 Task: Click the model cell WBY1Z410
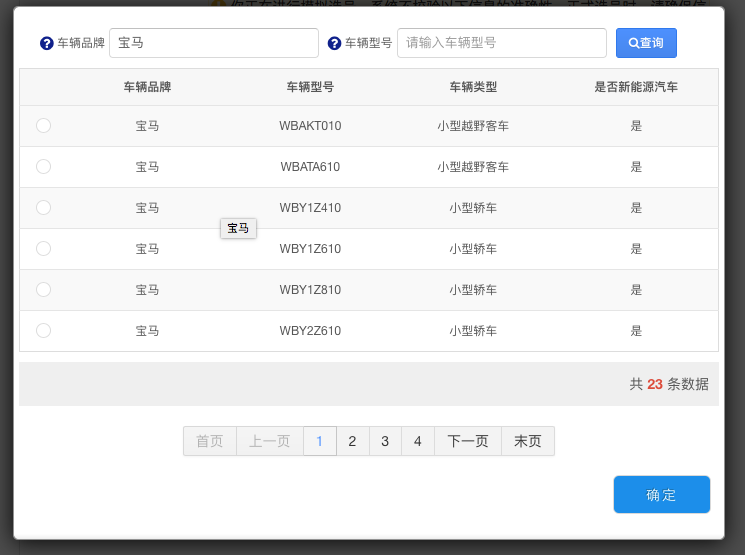pyautogui.click(x=310, y=208)
